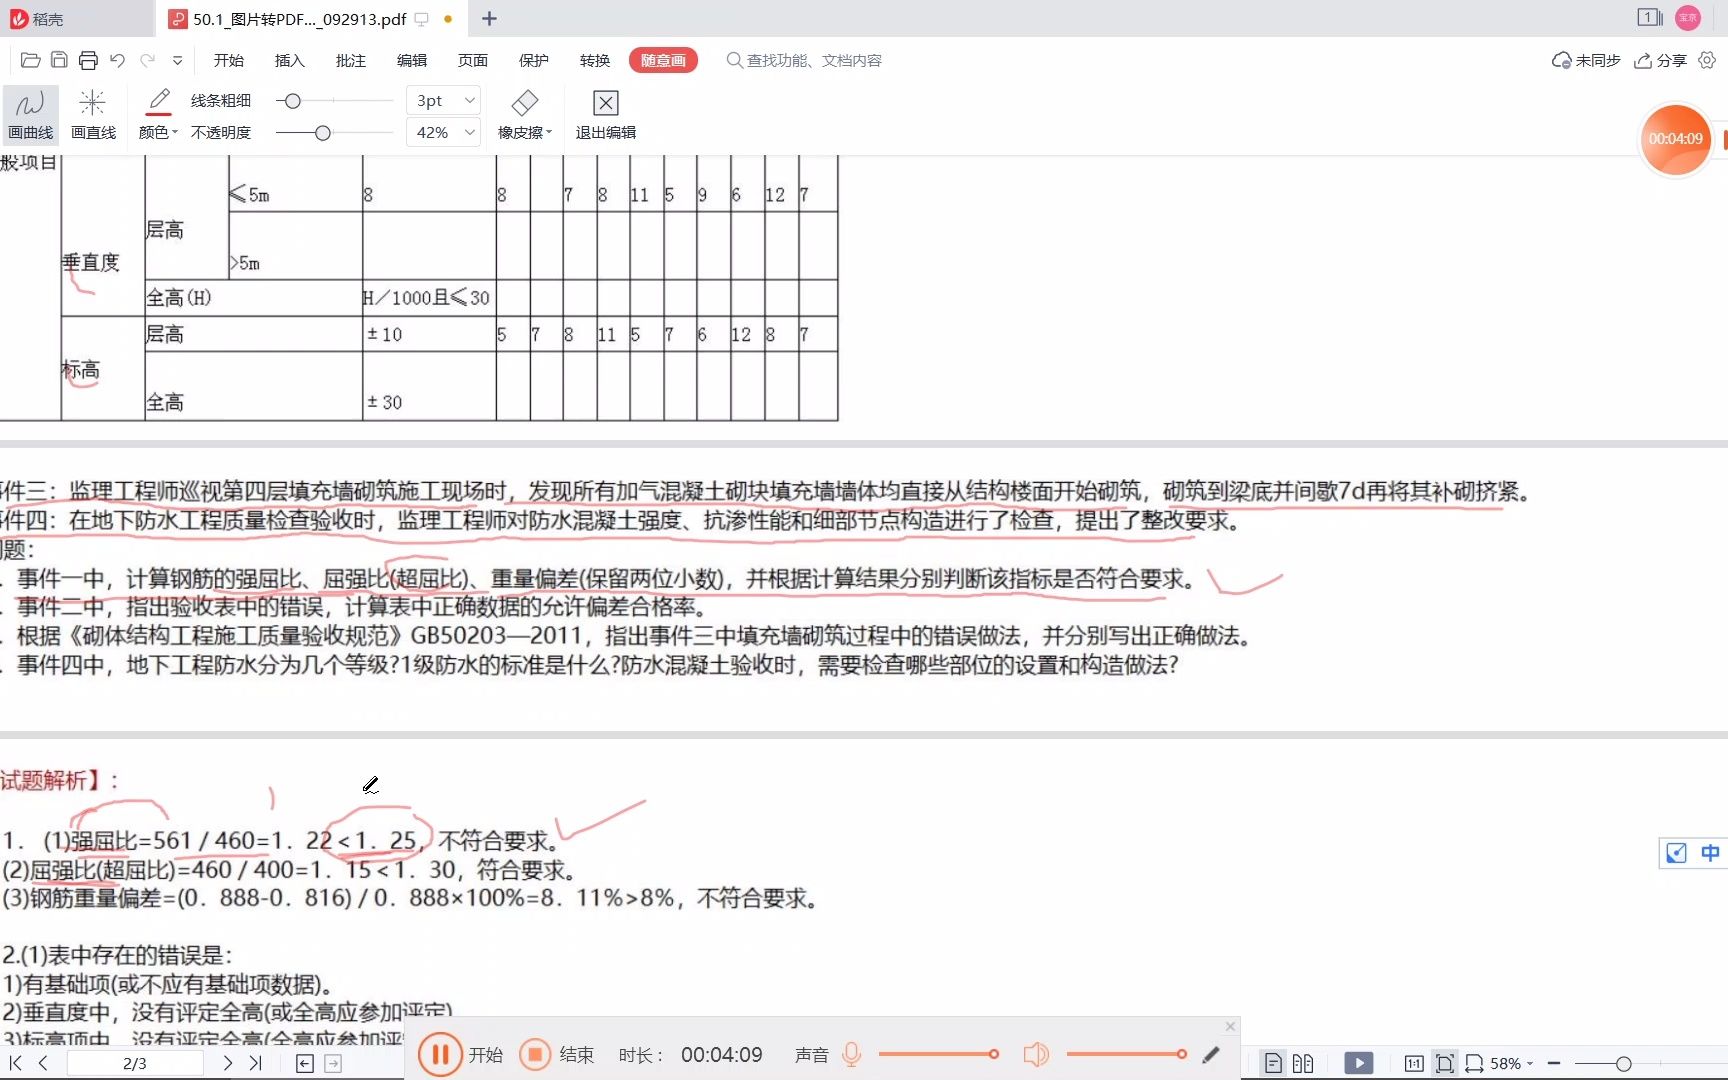1728x1080 pixels.
Task: Adjust the status bar zoom slider
Action: (x=1624, y=1064)
